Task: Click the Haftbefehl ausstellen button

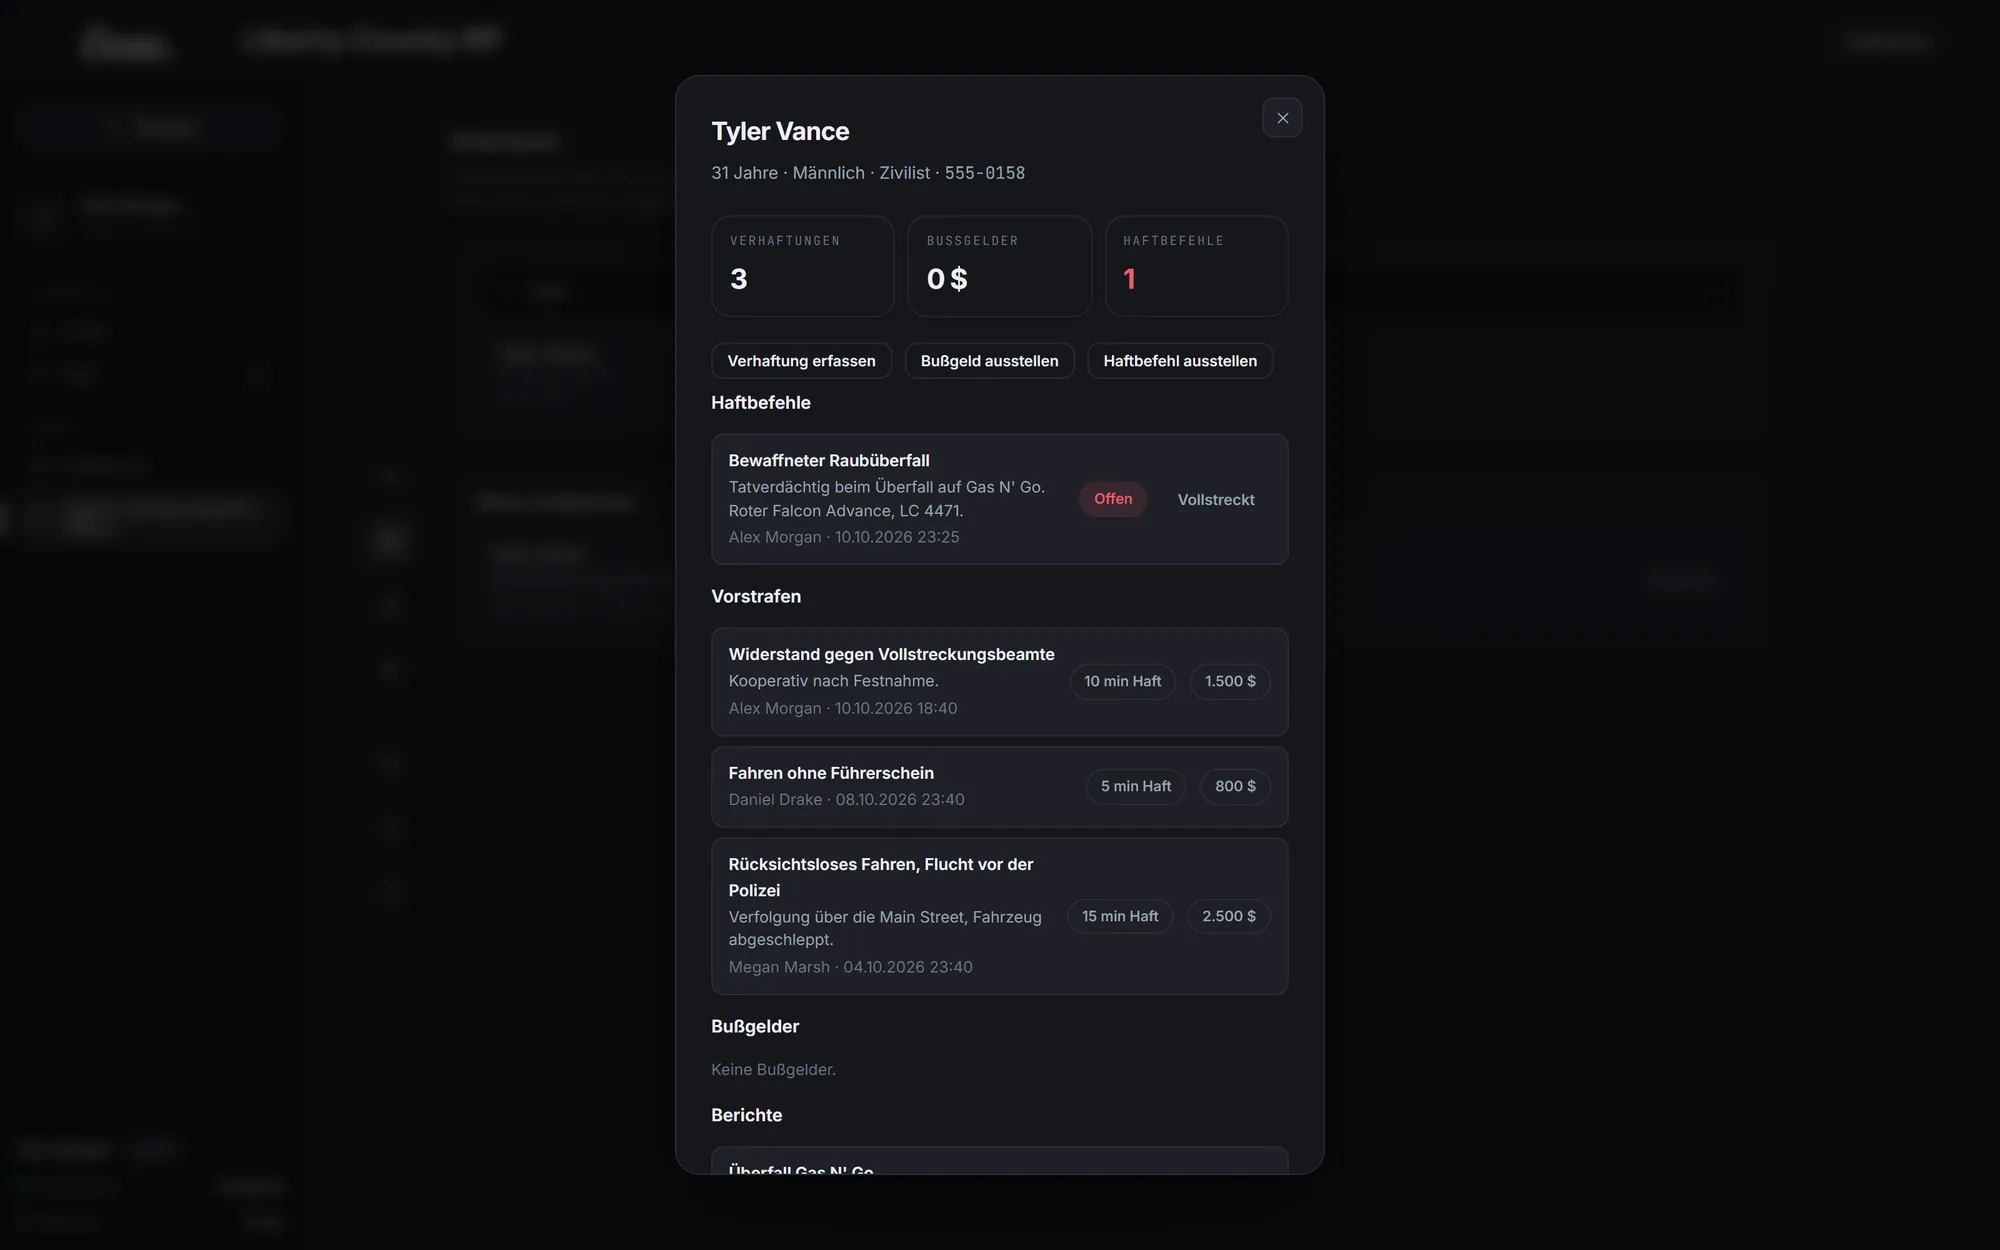Action: [1180, 361]
